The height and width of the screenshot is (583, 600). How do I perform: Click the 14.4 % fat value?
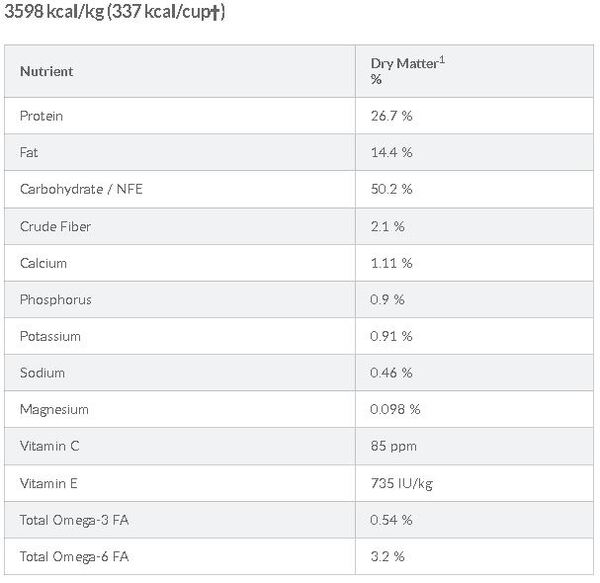point(391,153)
